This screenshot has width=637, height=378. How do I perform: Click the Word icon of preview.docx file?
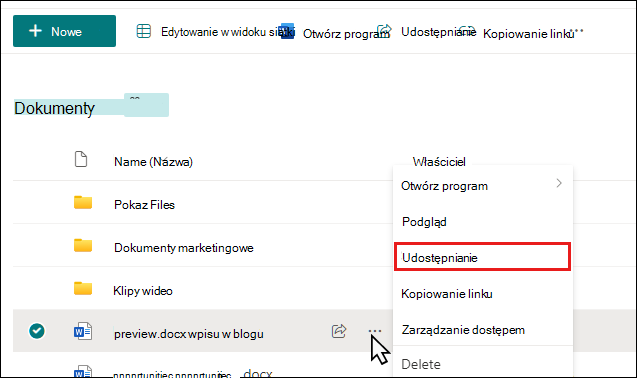83,331
